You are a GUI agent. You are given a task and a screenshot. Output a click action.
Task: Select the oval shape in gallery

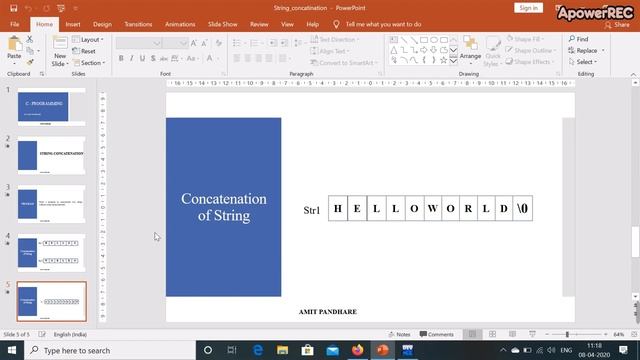[434, 40]
